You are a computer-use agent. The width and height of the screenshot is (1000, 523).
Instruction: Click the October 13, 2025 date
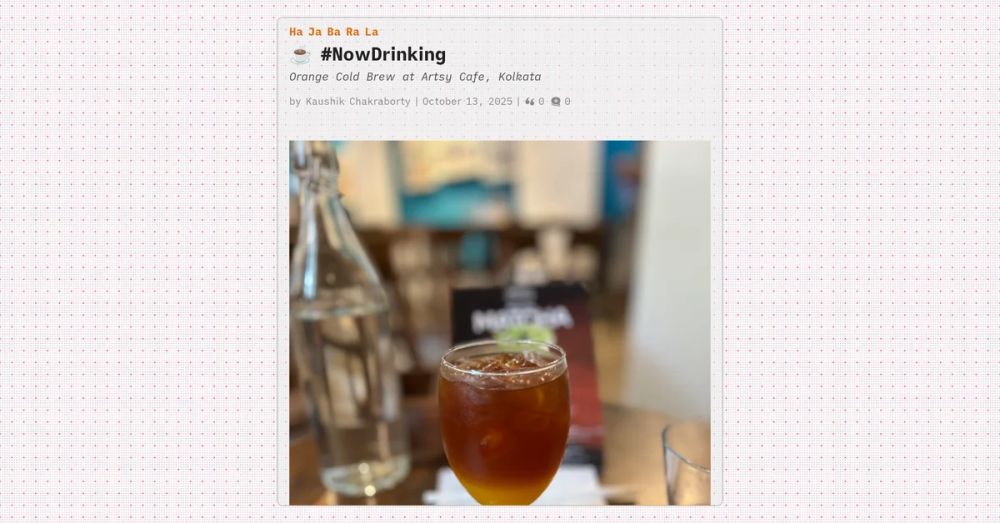(467, 101)
